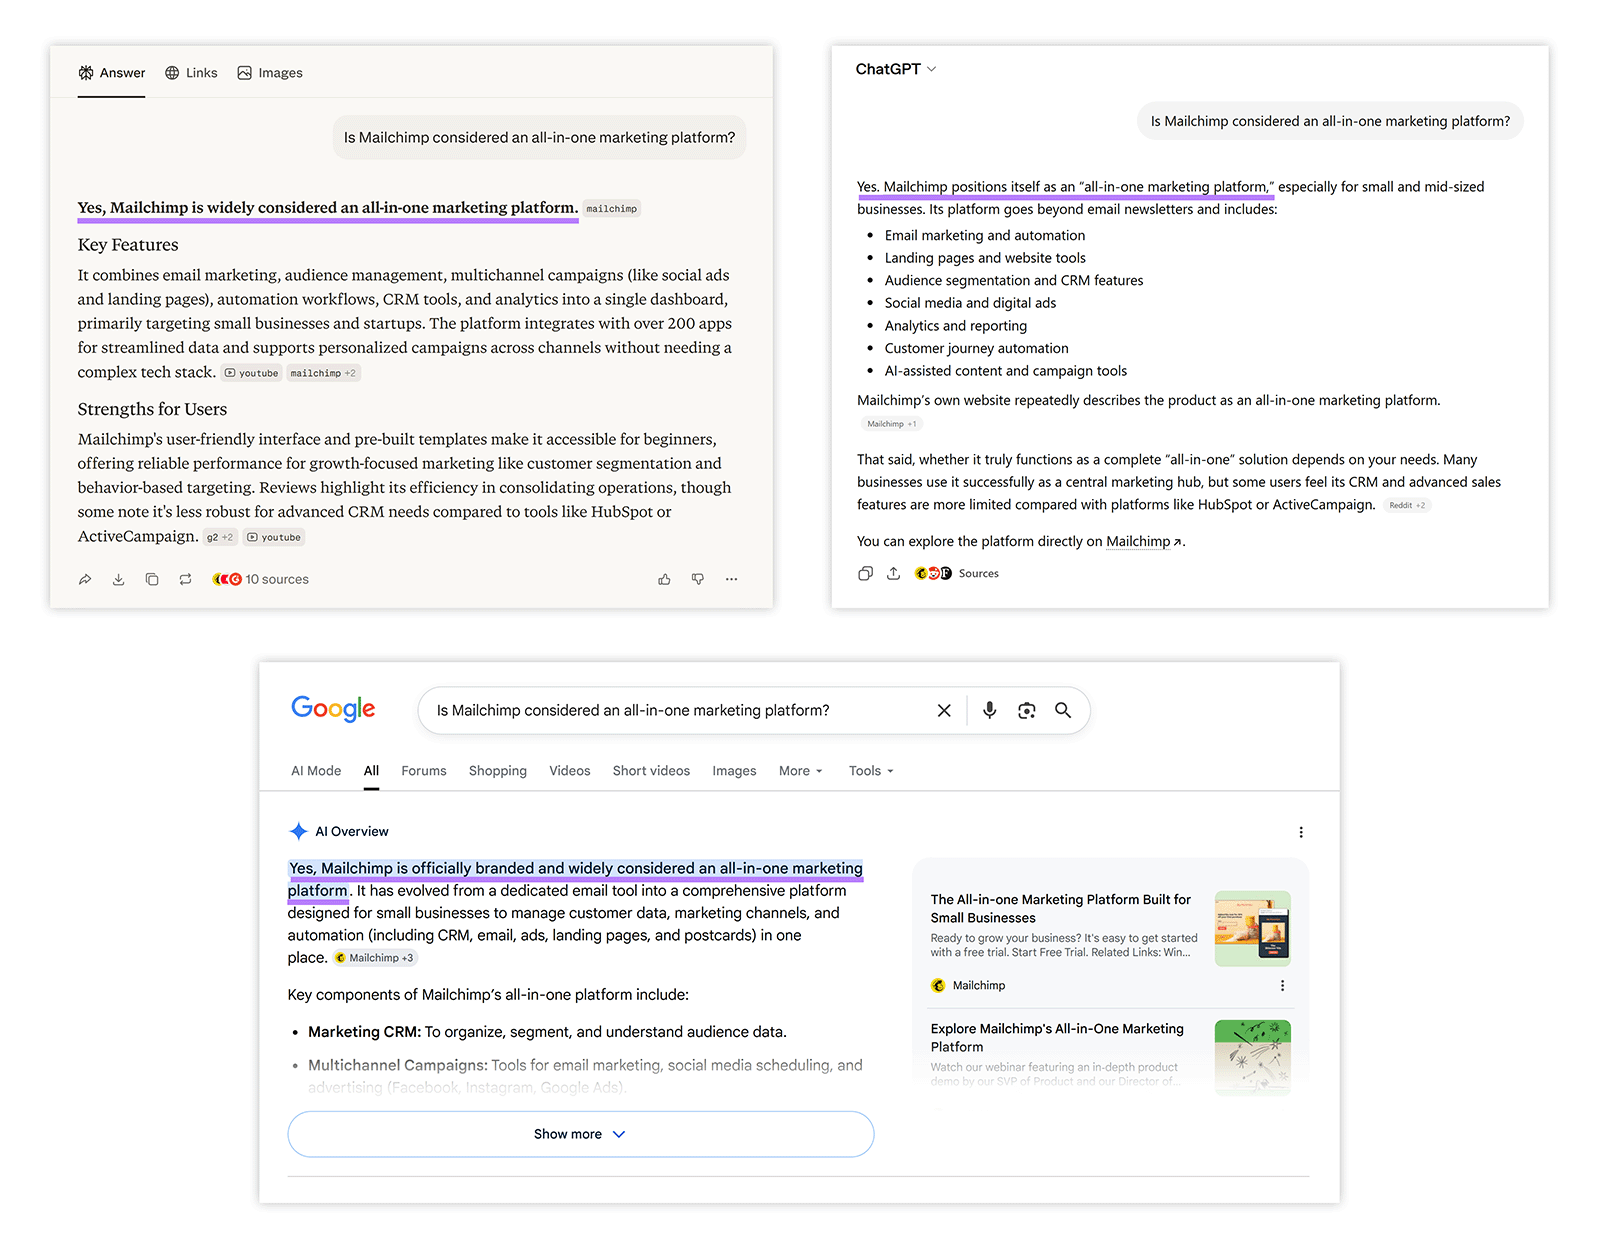Click the Google magnifier search icon
Viewport: 1600px width, 1246px height.
[x=1063, y=710]
